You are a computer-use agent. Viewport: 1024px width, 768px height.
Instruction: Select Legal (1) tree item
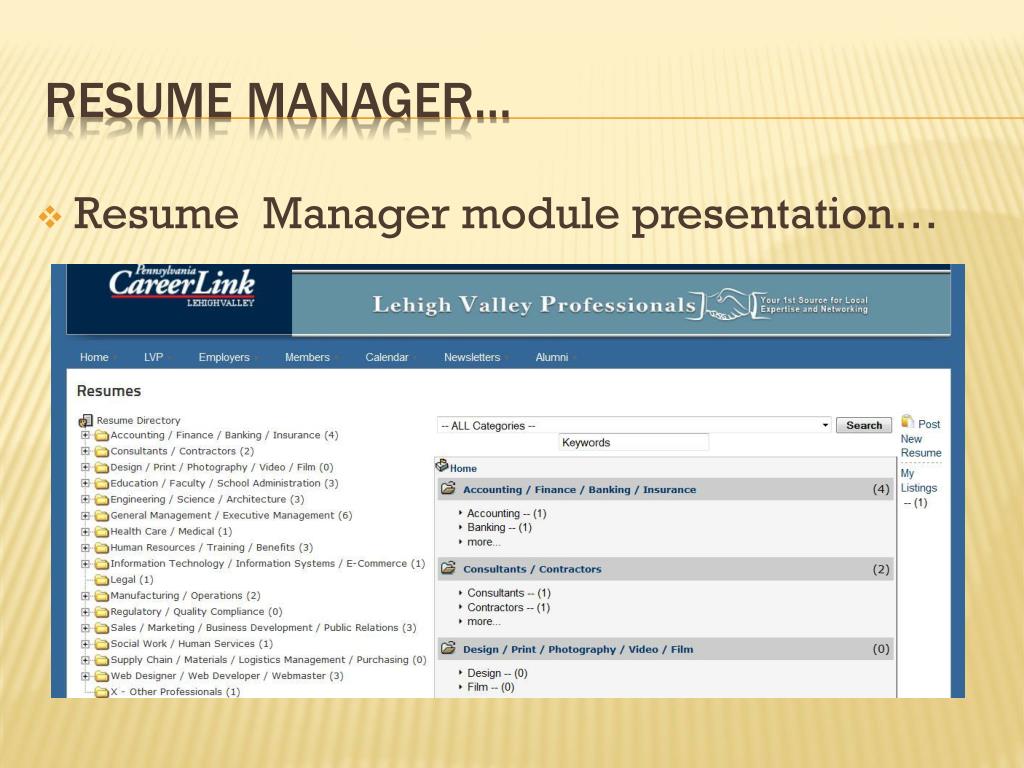pos(131,579)
